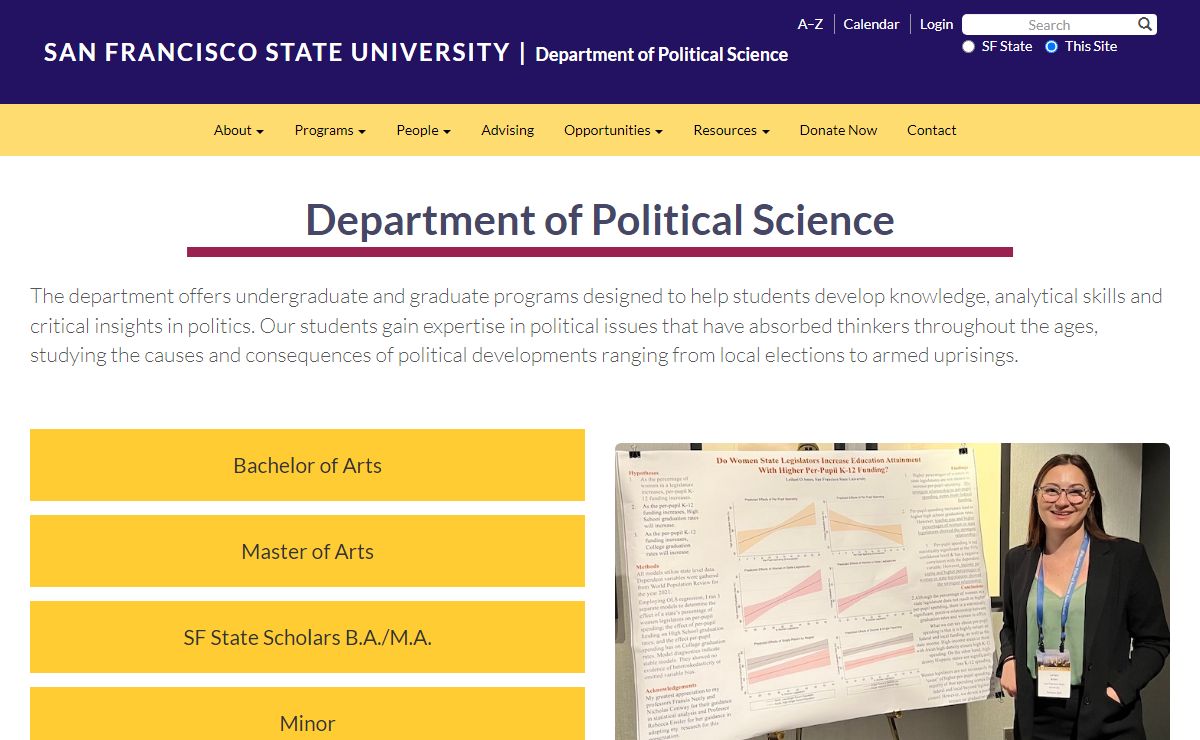Go to San Francisco State University homepage

point(277,52)
